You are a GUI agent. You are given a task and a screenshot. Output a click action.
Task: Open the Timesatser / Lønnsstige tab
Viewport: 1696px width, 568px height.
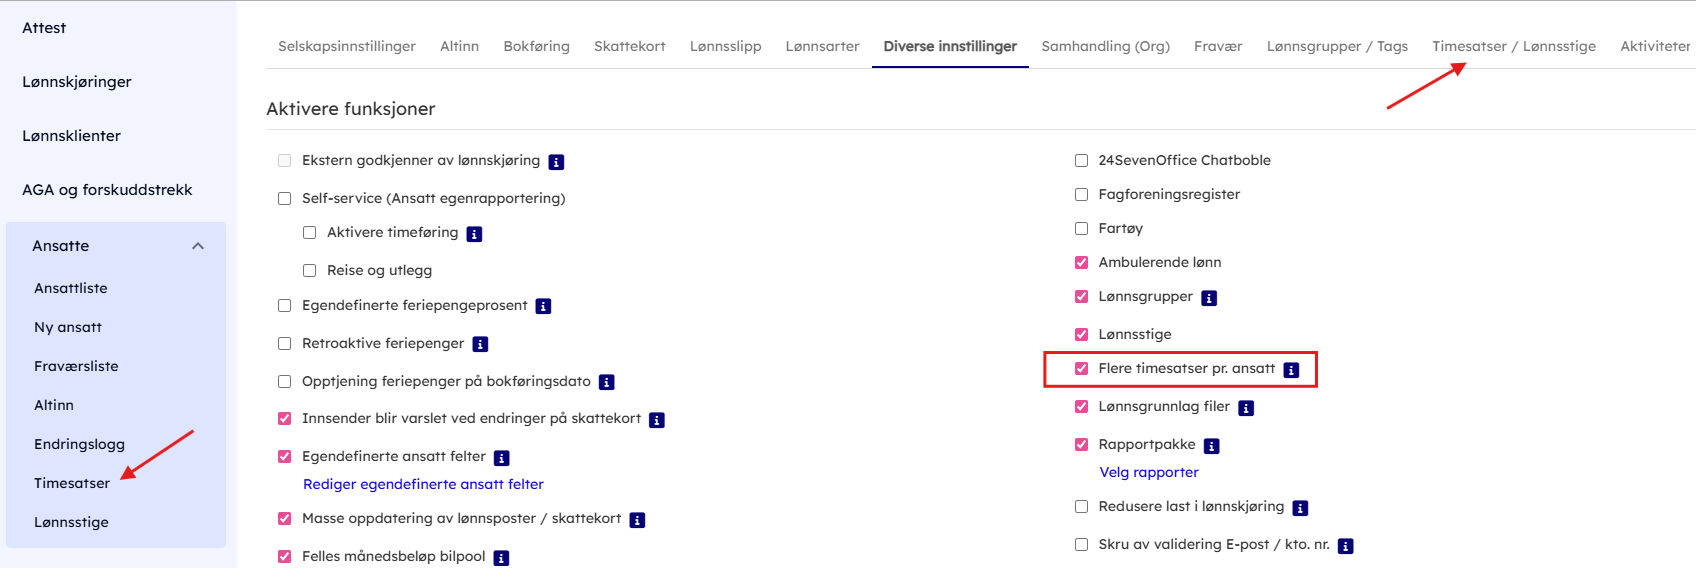pyautogui.click(x=1513, y=46)
